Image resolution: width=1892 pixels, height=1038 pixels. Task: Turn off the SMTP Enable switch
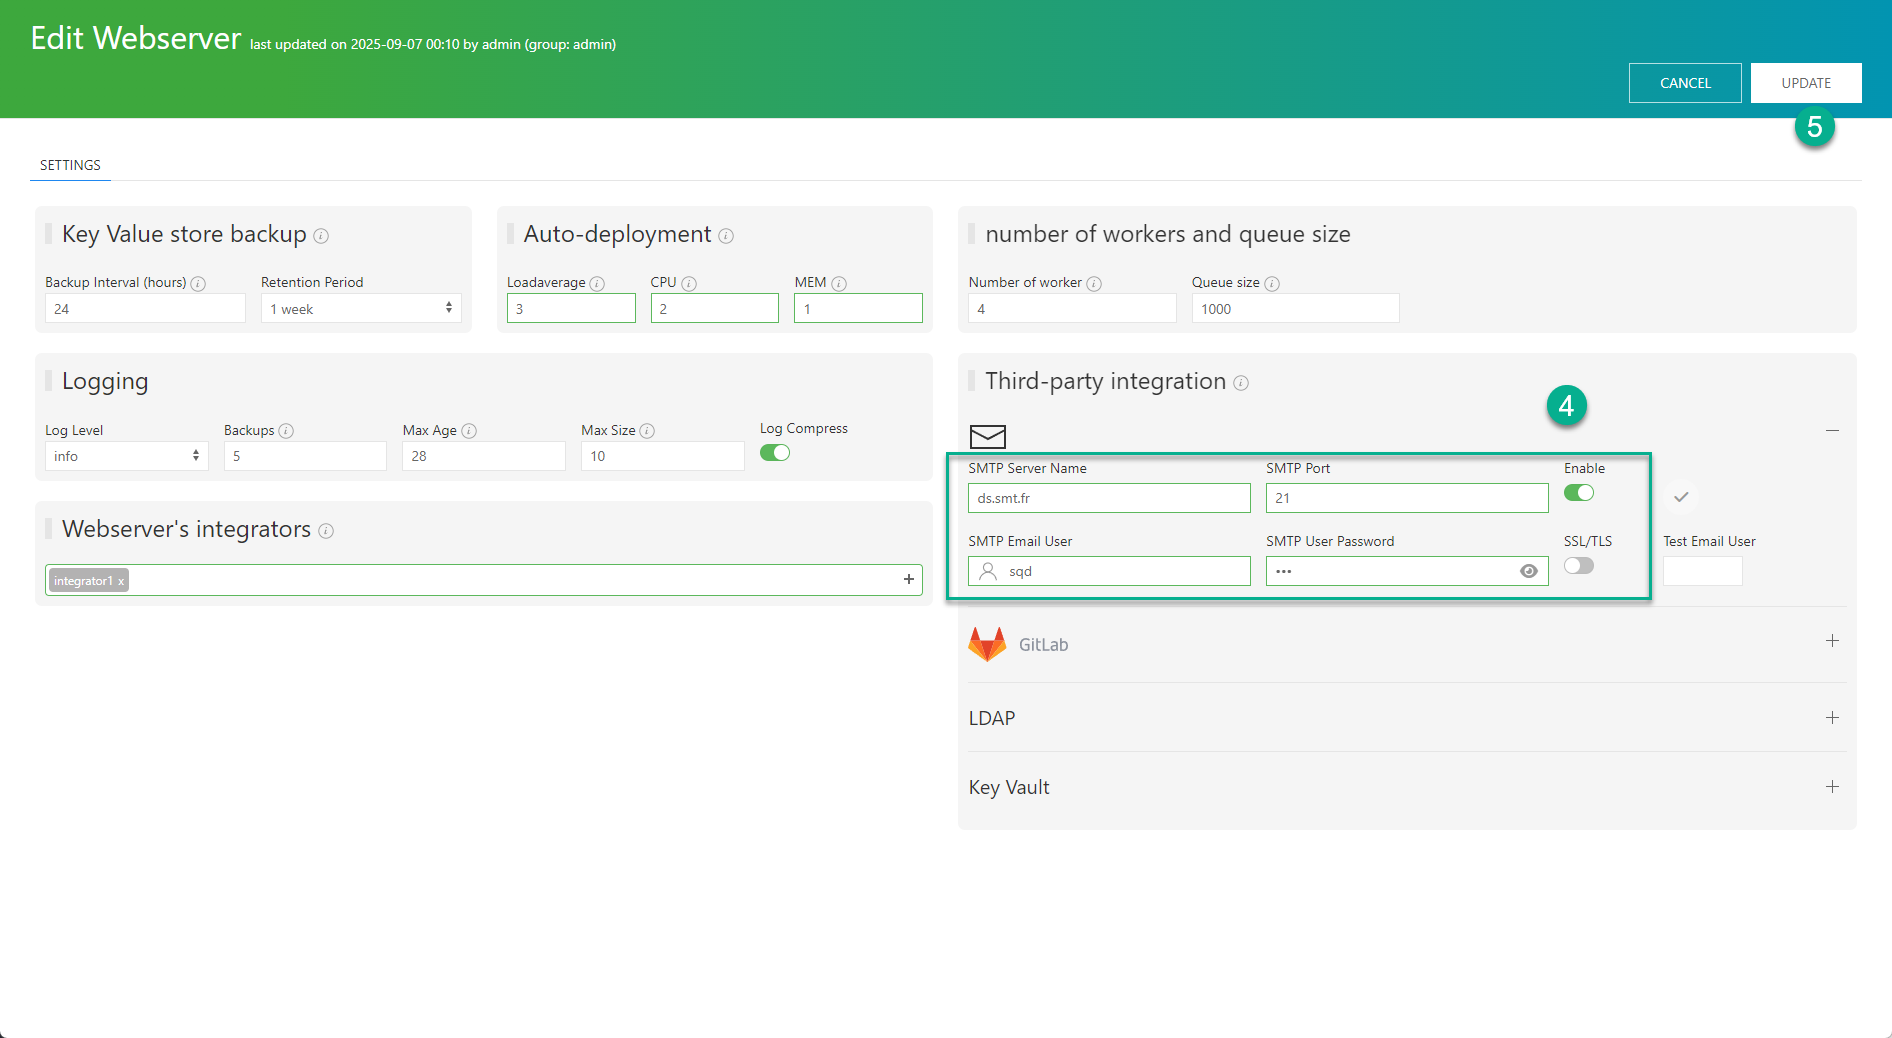tap(1578, 493)
